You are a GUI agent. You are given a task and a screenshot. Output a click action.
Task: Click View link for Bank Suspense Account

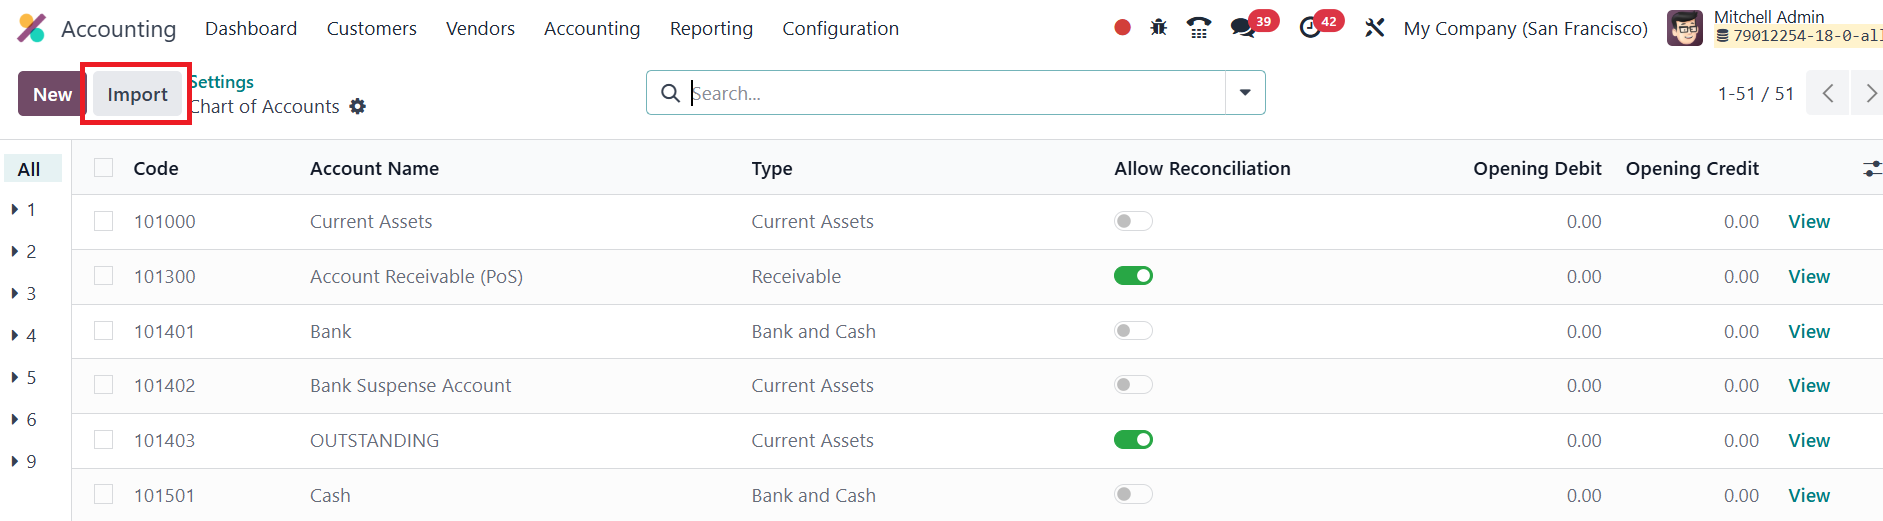(x=1808, y=386)
